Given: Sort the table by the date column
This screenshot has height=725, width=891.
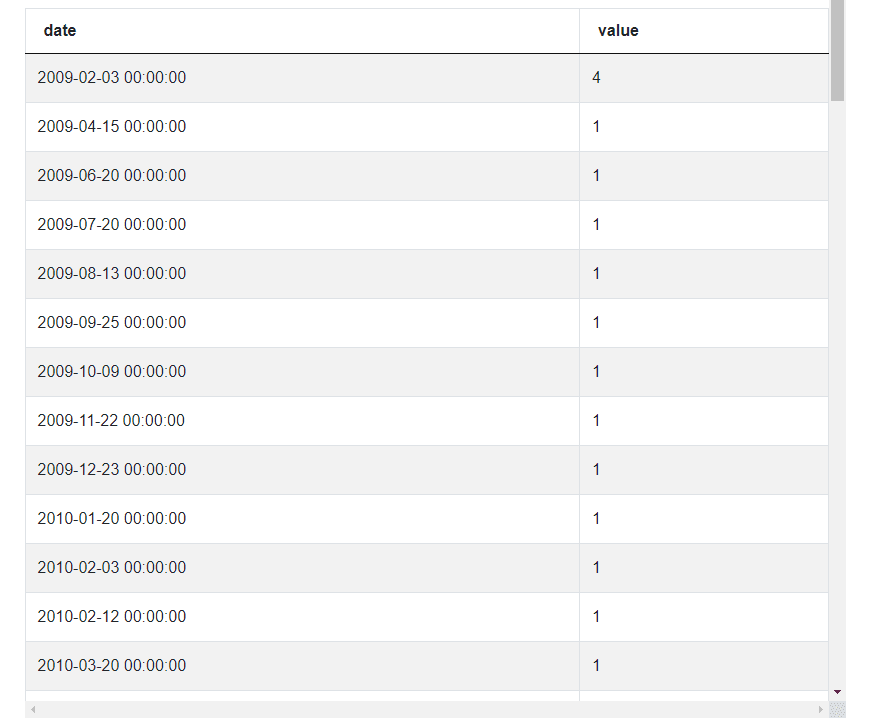Looking at the screenshot, I should (x=60, y=30).
